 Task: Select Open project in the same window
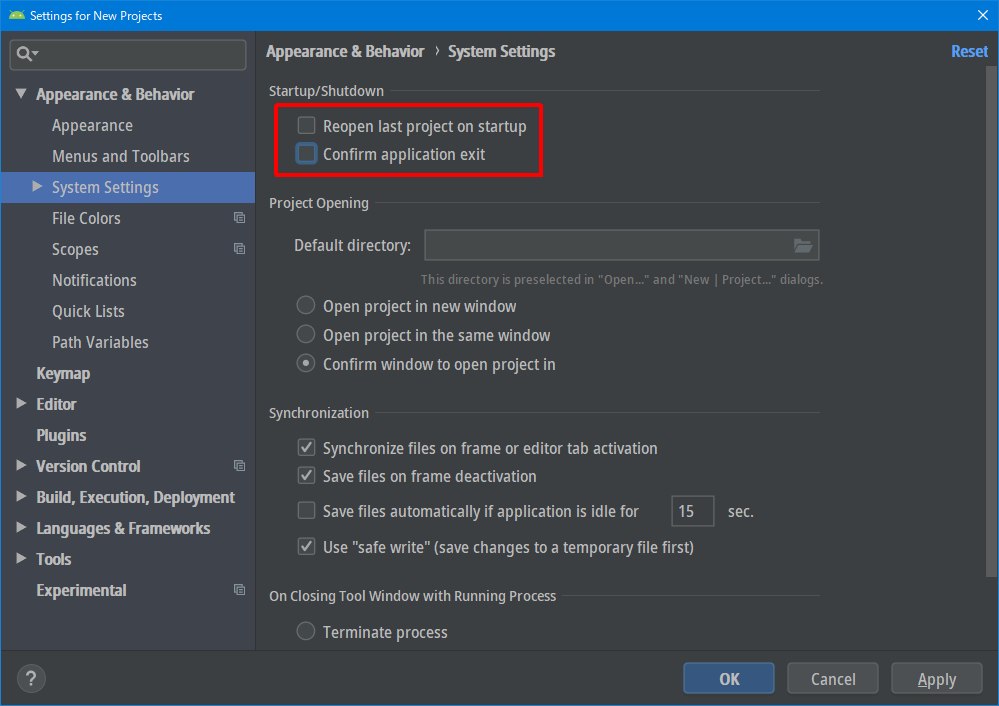pos(306,334)
